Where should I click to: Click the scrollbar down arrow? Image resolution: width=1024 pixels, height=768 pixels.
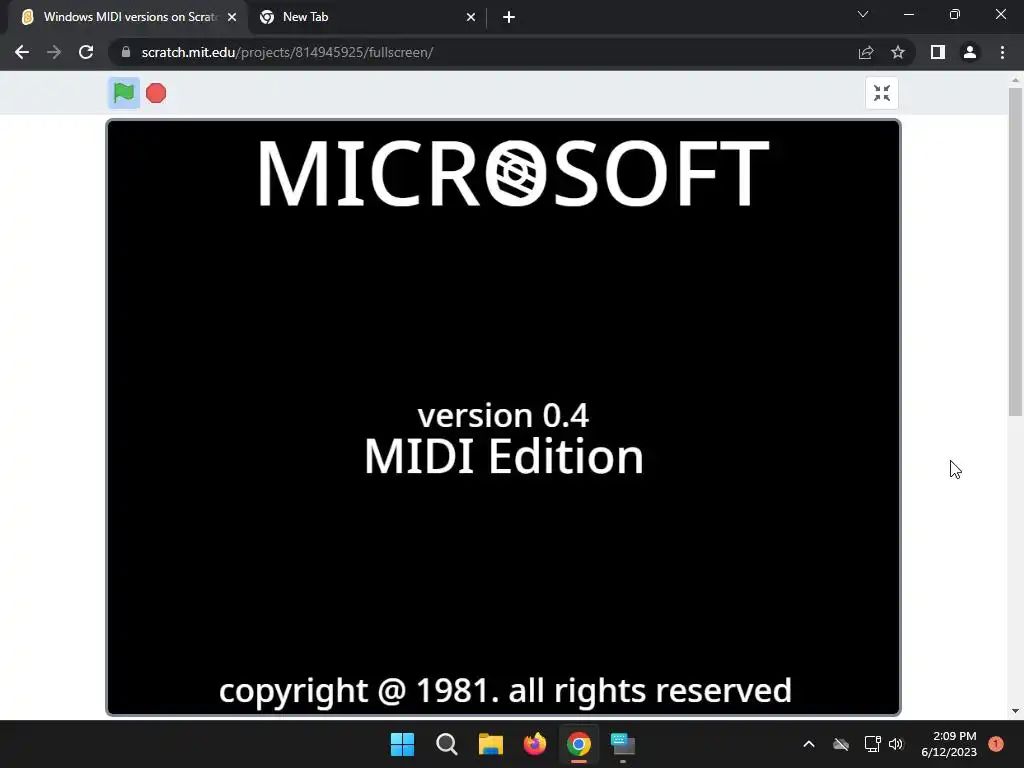pyautogui.click(x=1015, y=711)
